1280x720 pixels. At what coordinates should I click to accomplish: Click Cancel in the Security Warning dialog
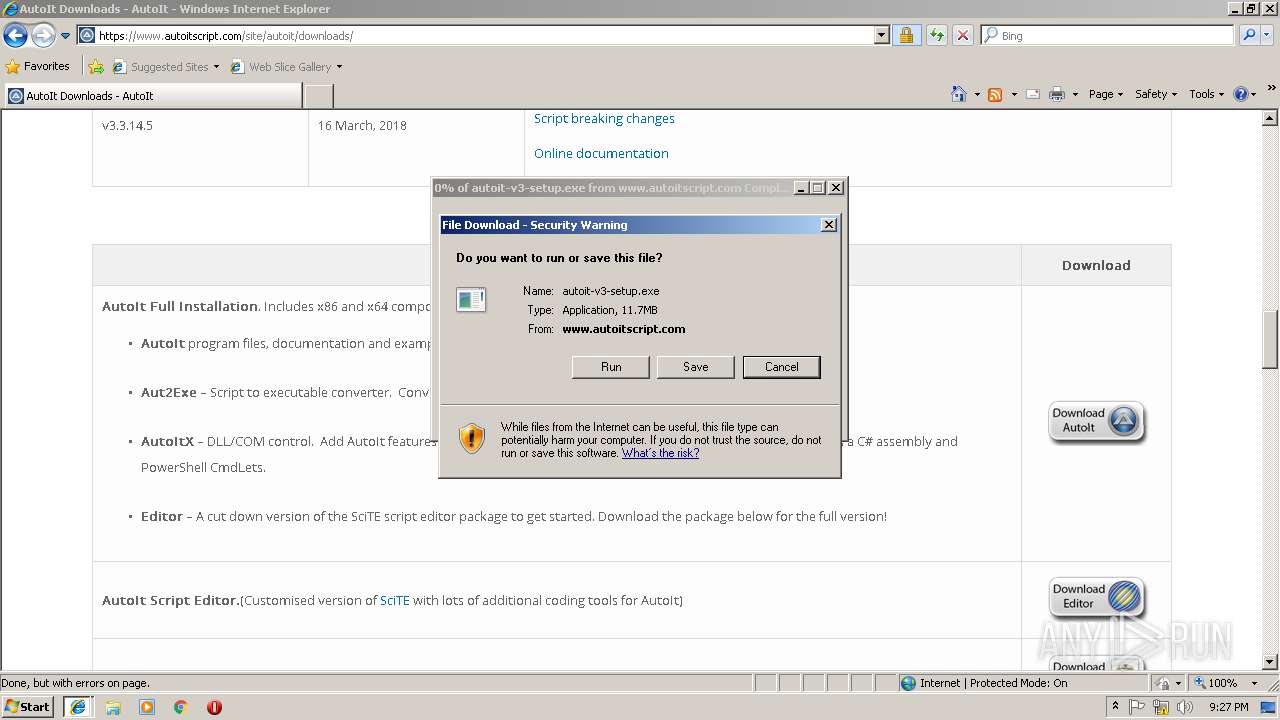click(782, 367)
